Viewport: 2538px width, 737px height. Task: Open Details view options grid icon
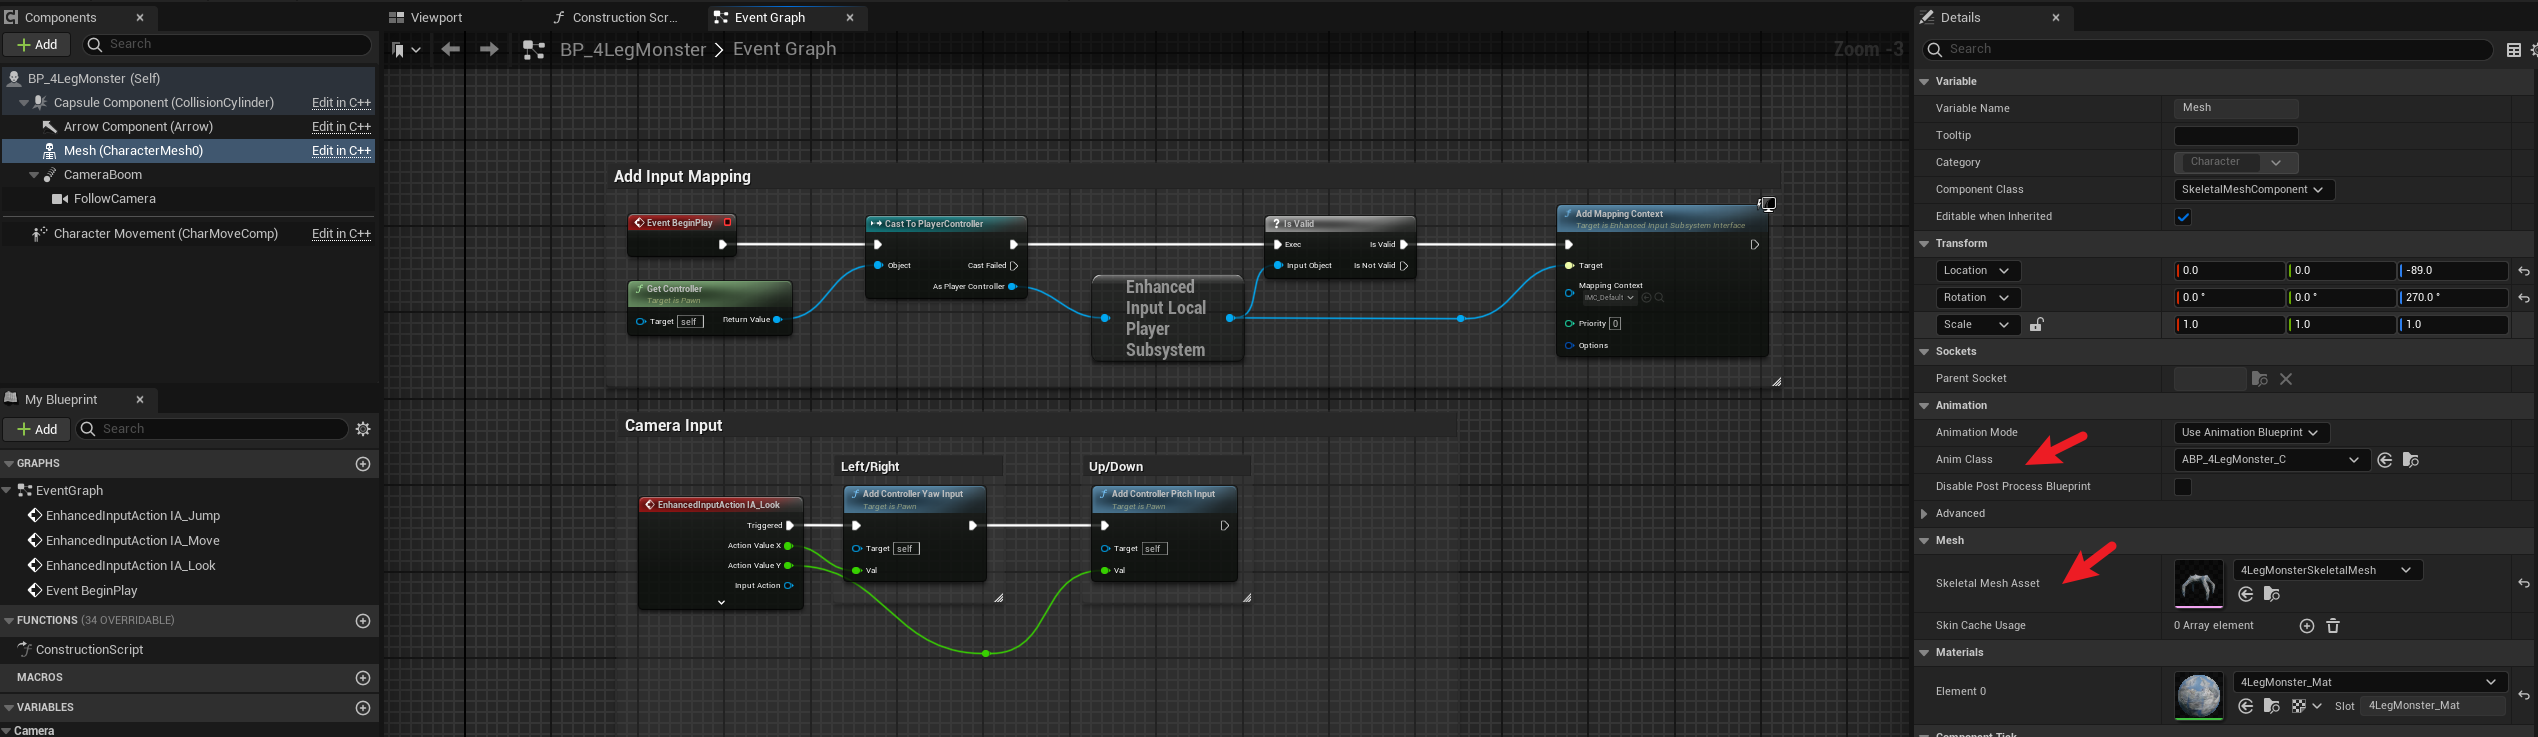(x=2513, y=50)
